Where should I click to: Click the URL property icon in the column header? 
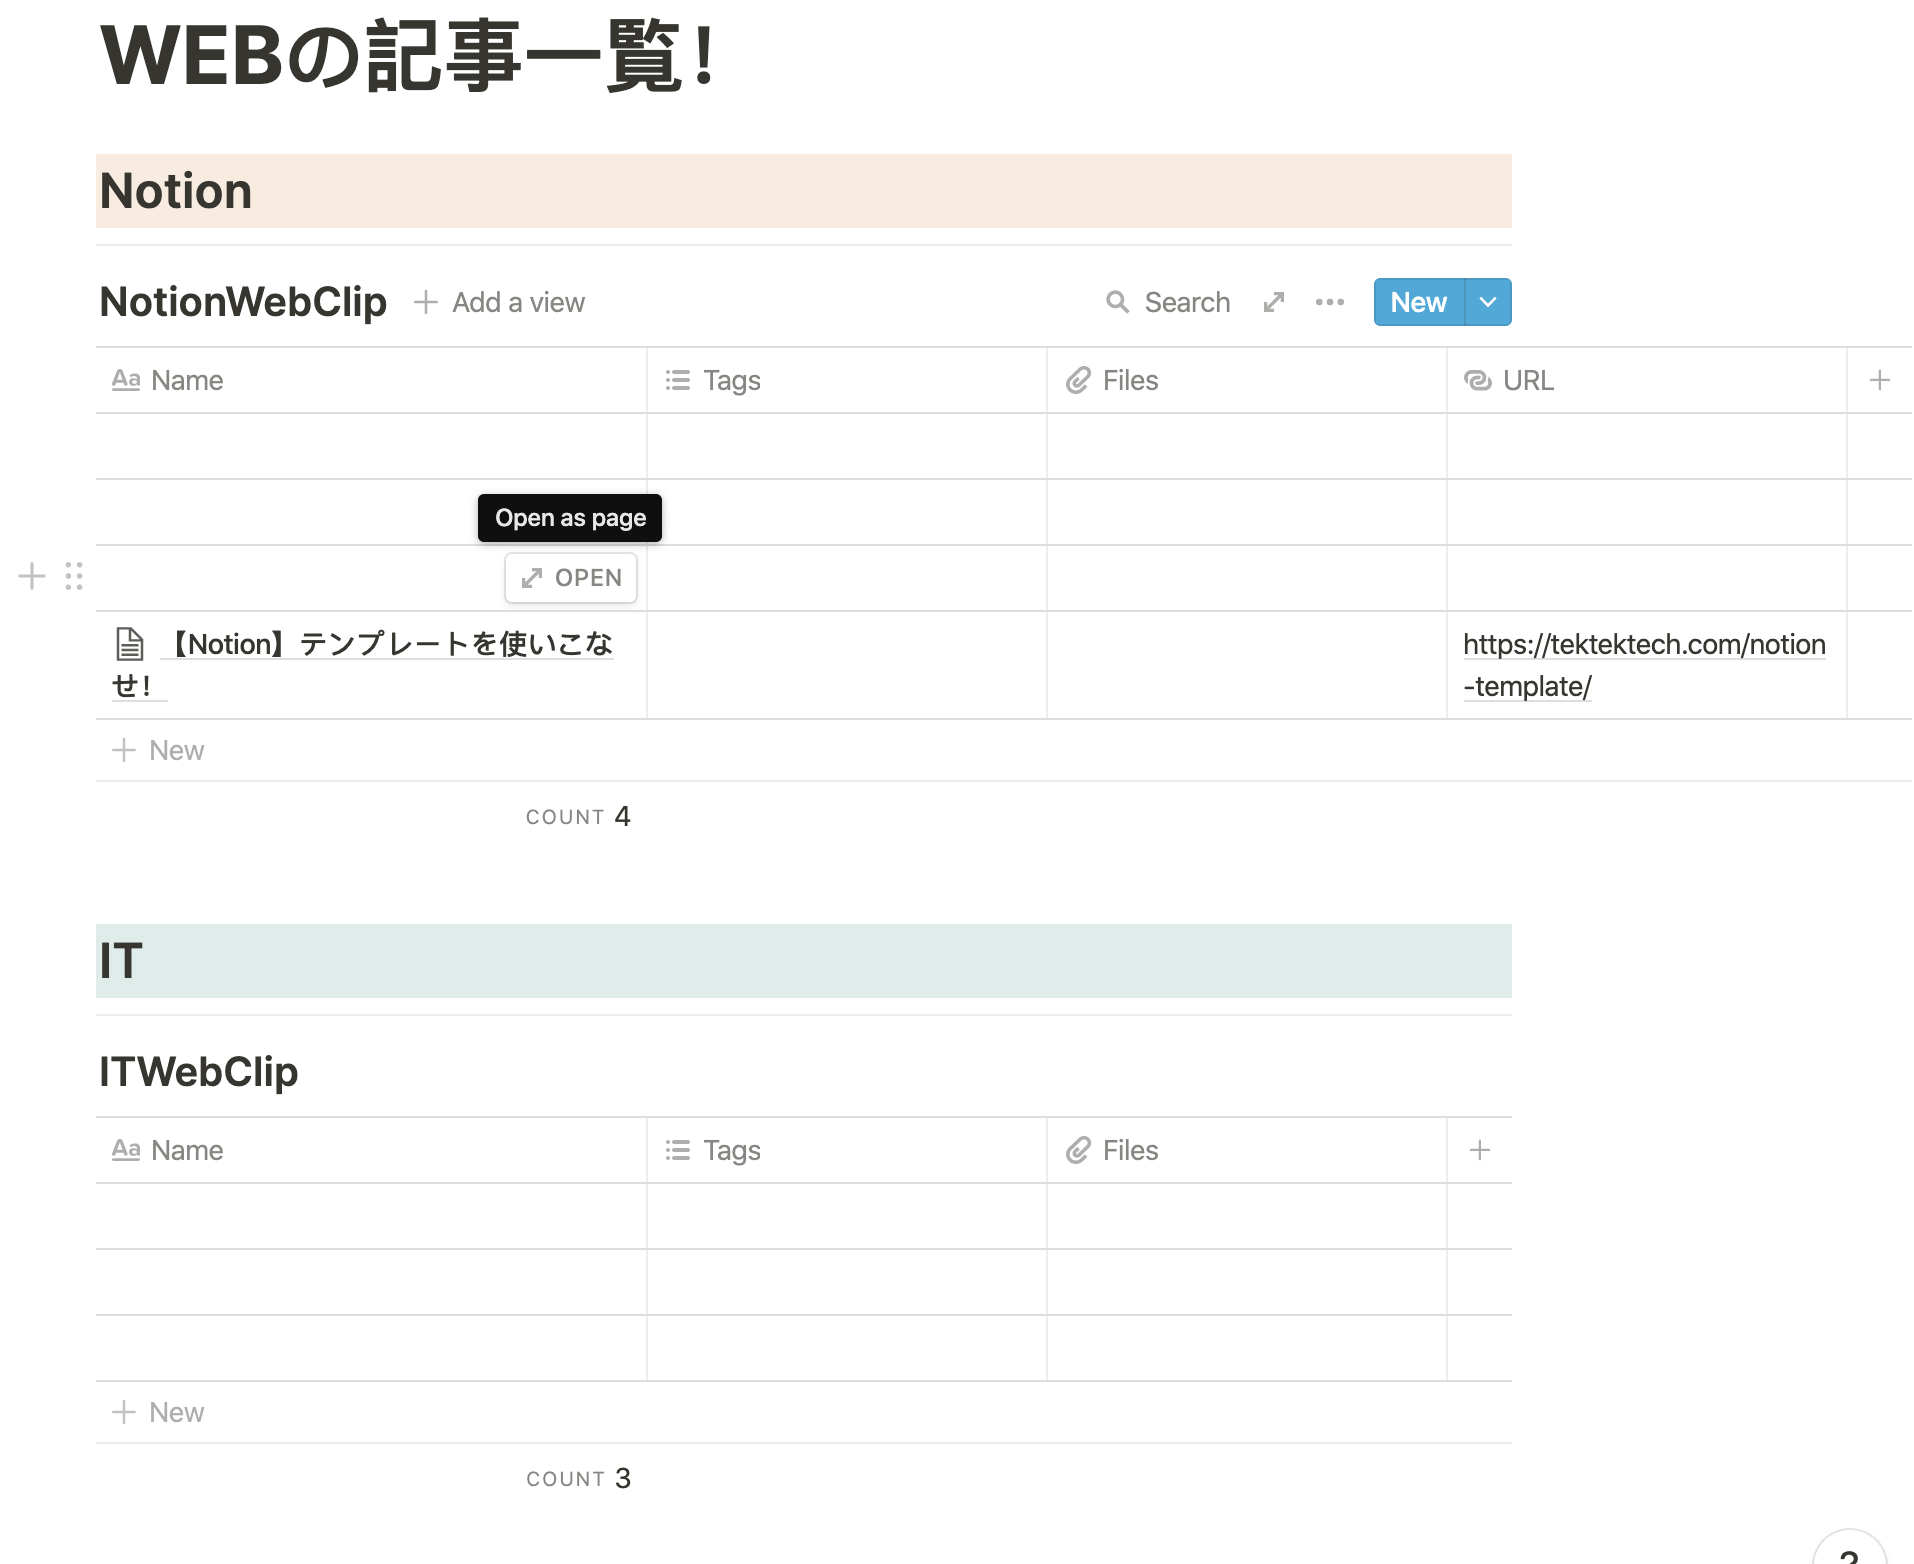[1478, 381]
